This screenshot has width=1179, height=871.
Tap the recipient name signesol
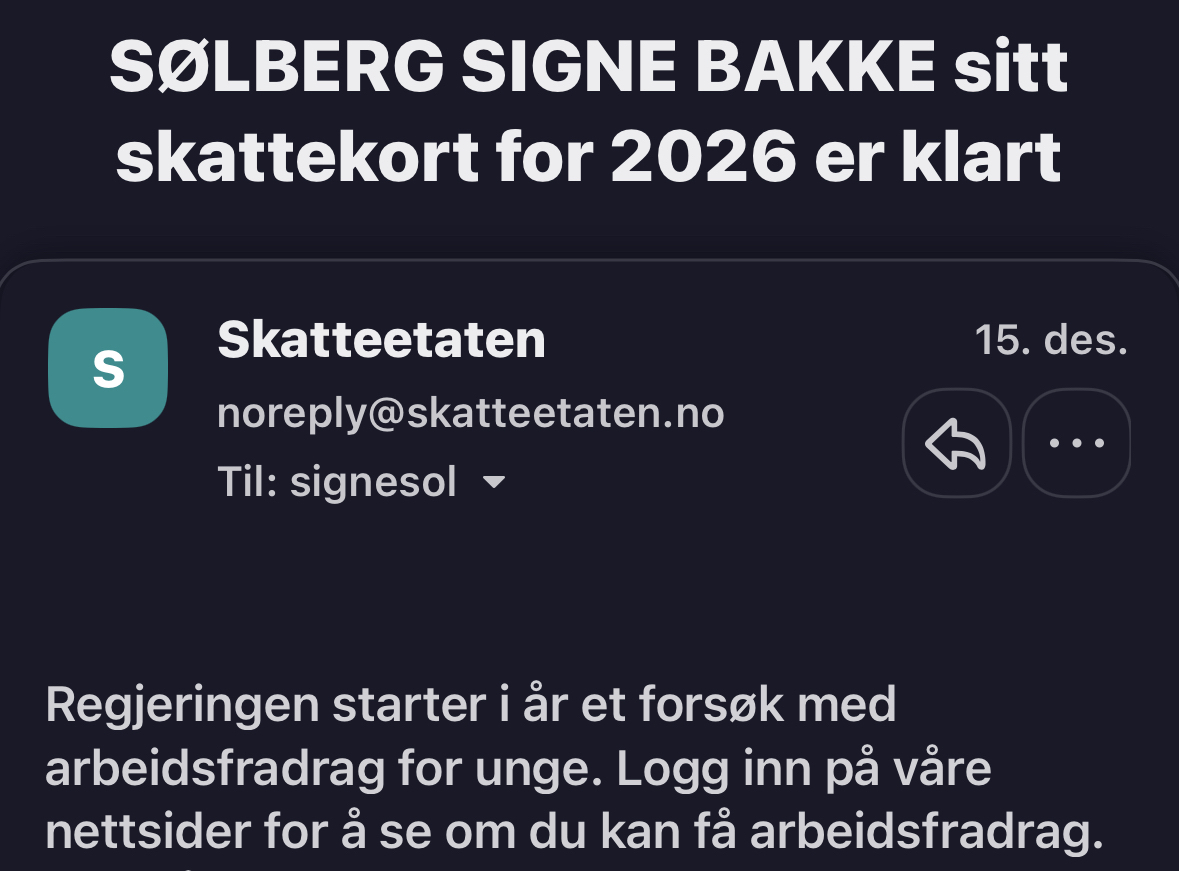coord(373,483)
